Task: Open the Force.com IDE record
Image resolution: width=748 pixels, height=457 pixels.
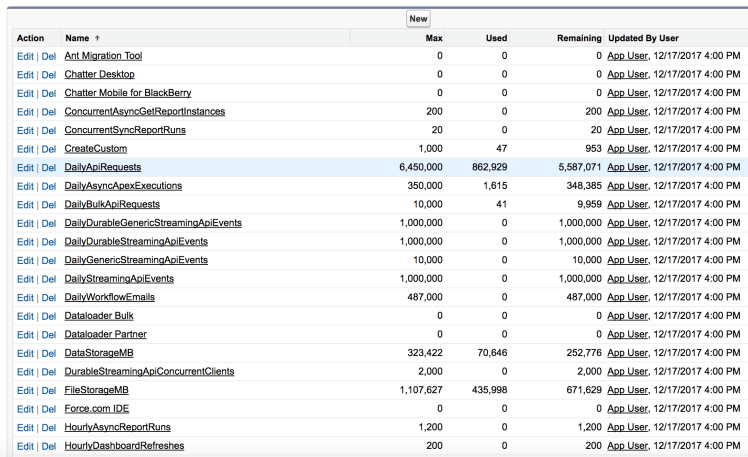Action: pyautogui.click(x=96, y=409)
